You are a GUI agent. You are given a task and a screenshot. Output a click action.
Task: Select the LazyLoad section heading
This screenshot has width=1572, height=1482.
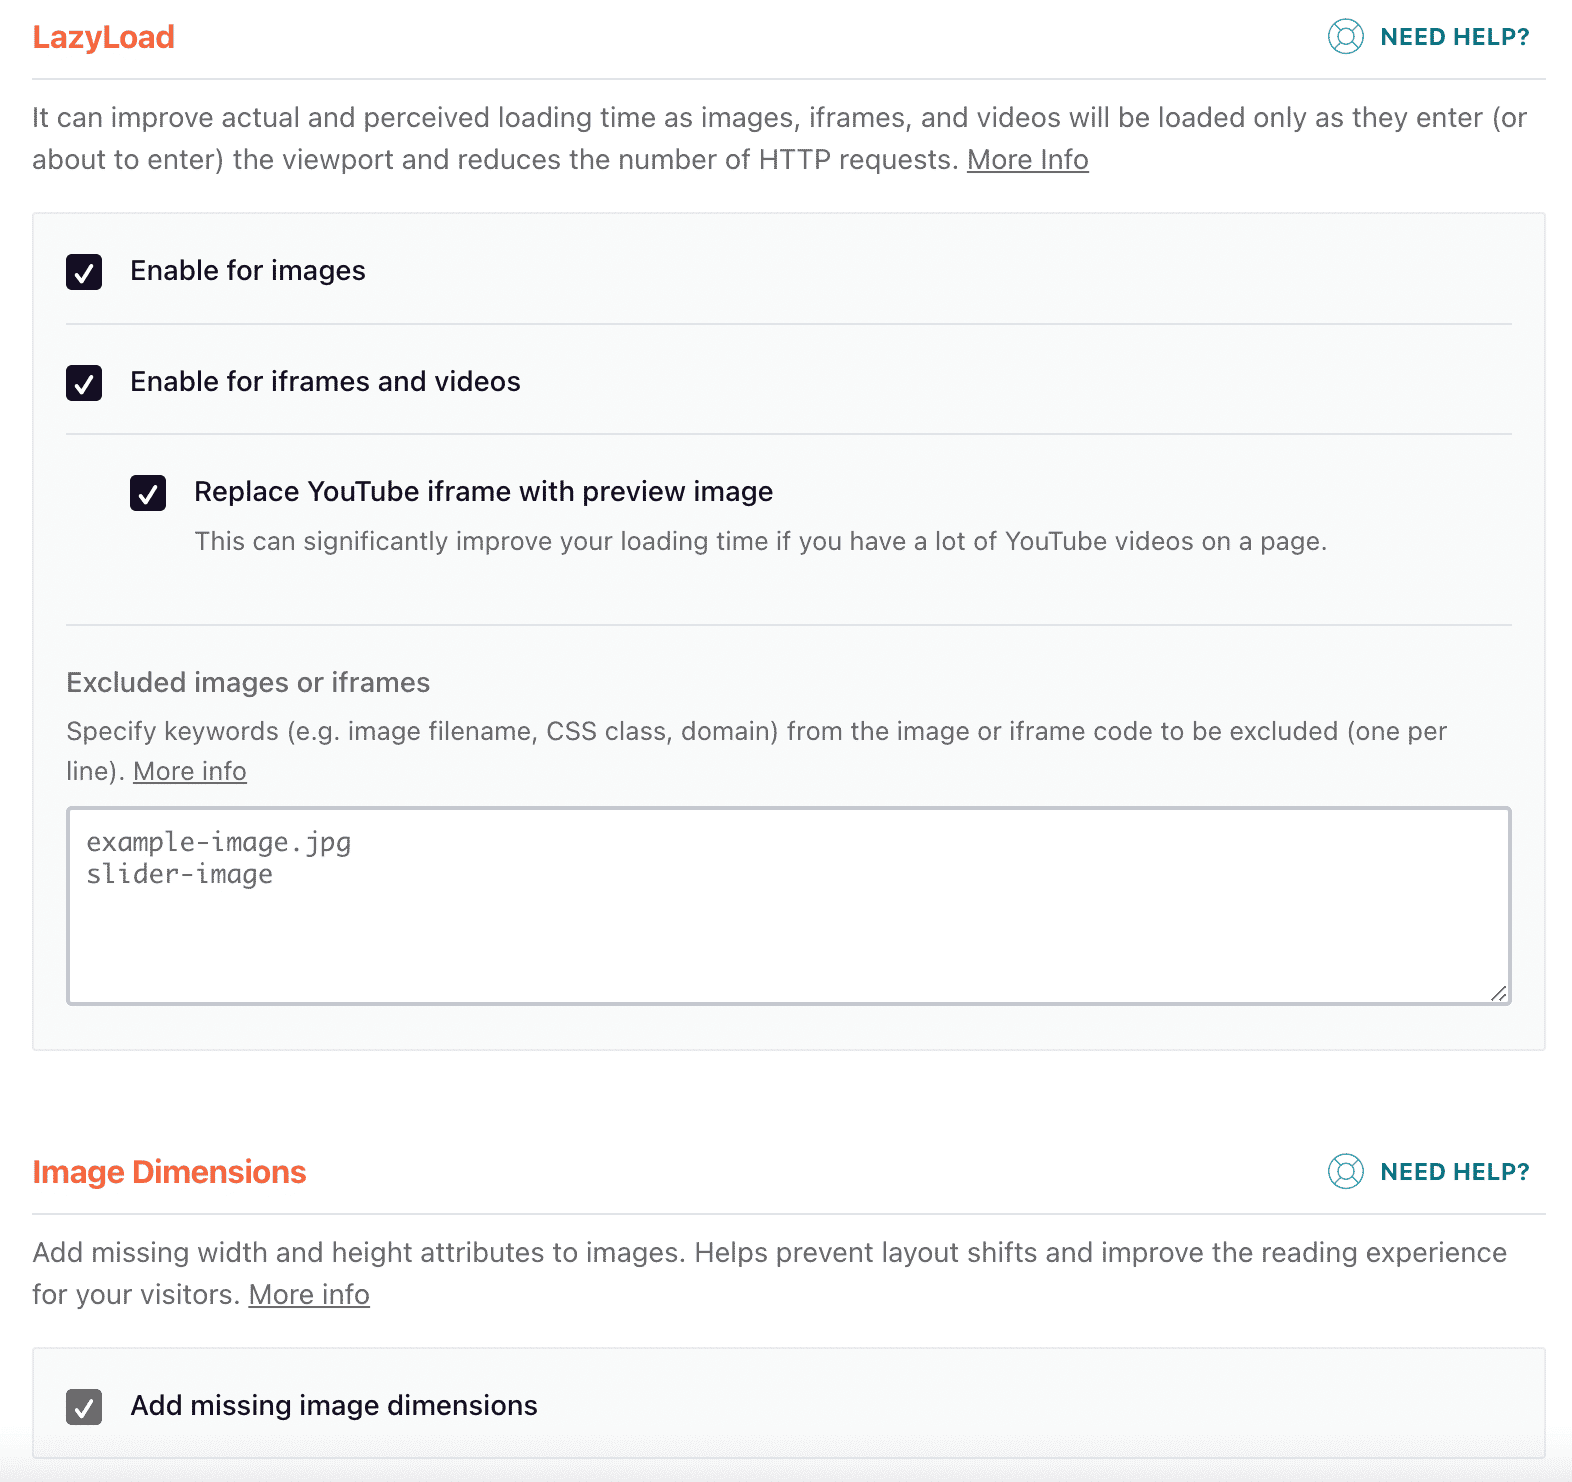point(103,37)
